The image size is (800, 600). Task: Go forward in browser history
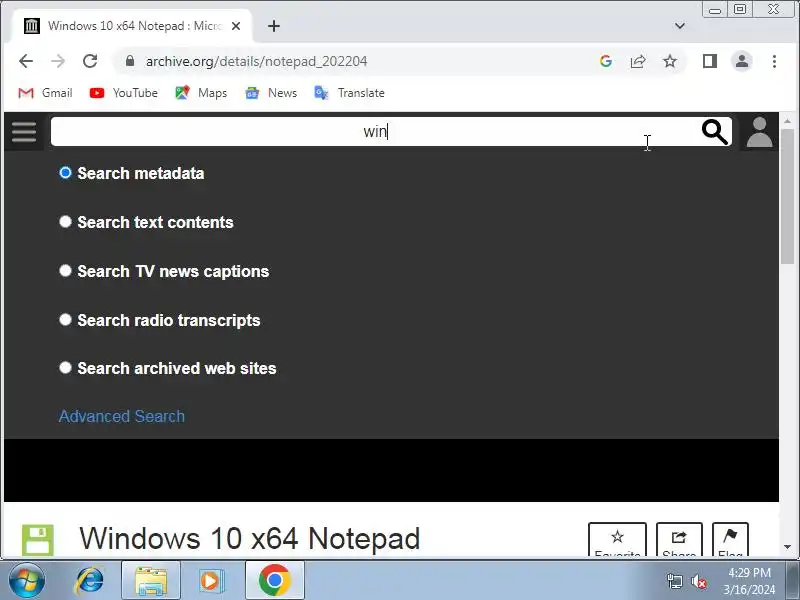(x=58, y=61)
